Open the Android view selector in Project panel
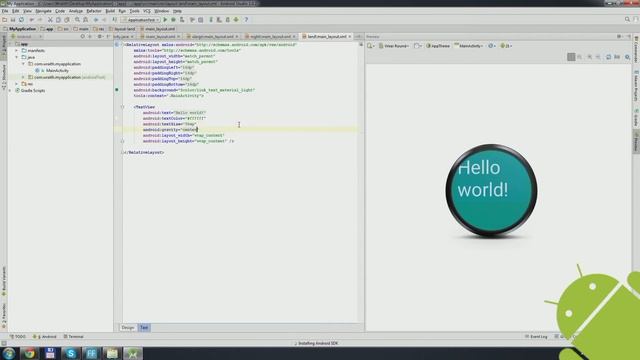 27,36
